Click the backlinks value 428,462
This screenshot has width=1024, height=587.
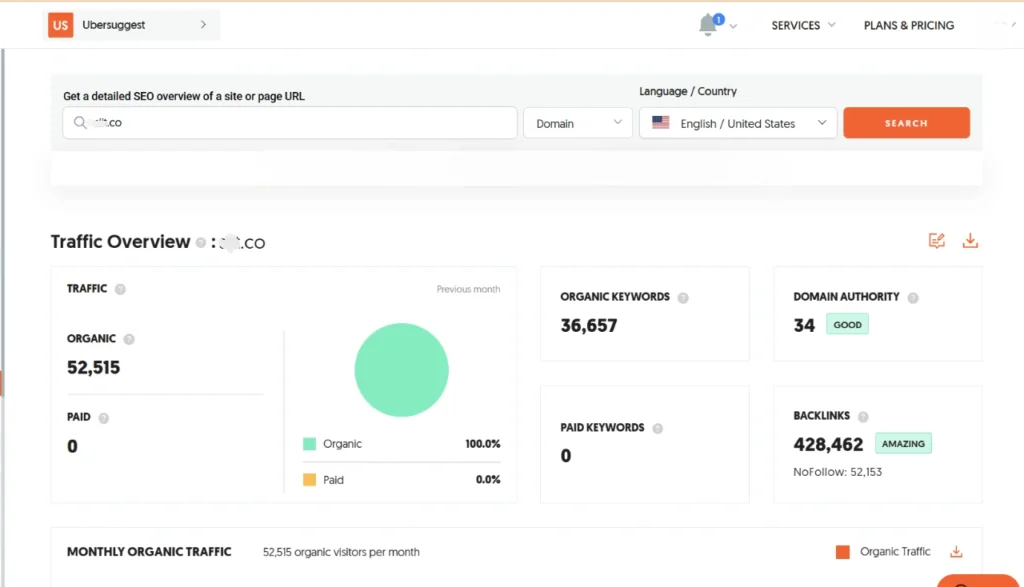point(828,445)
